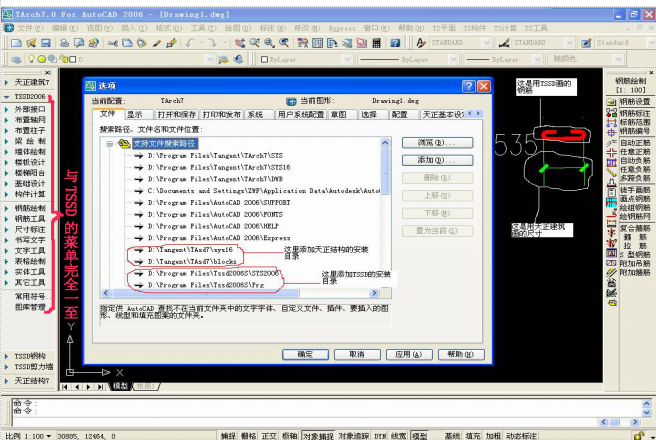
Task: Click the Match Properties brush icon
Action: (x=156, y=43)
